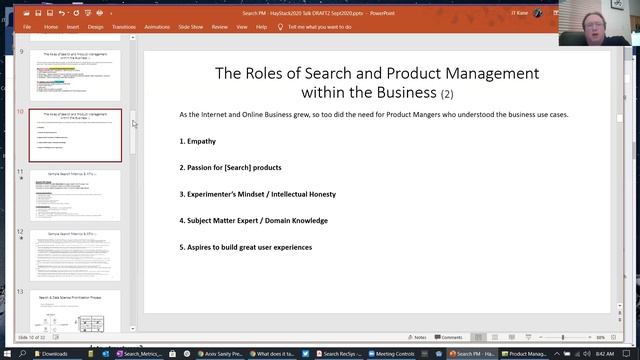Open the Review ribbon tab
640x360 pixels.
(x=220, y=27)
